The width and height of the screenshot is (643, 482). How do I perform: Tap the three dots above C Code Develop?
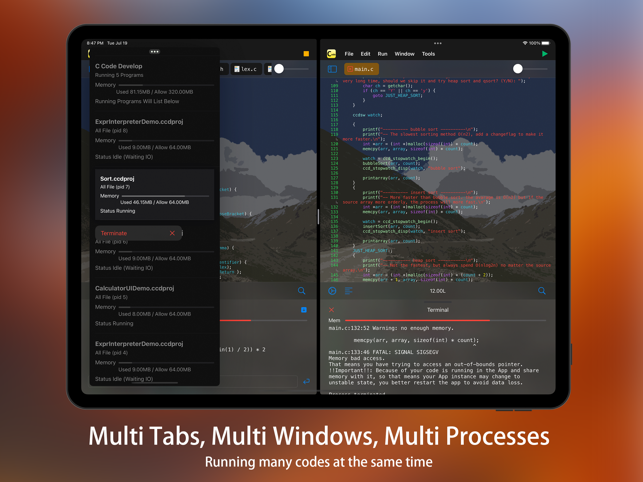pos(155,52)
